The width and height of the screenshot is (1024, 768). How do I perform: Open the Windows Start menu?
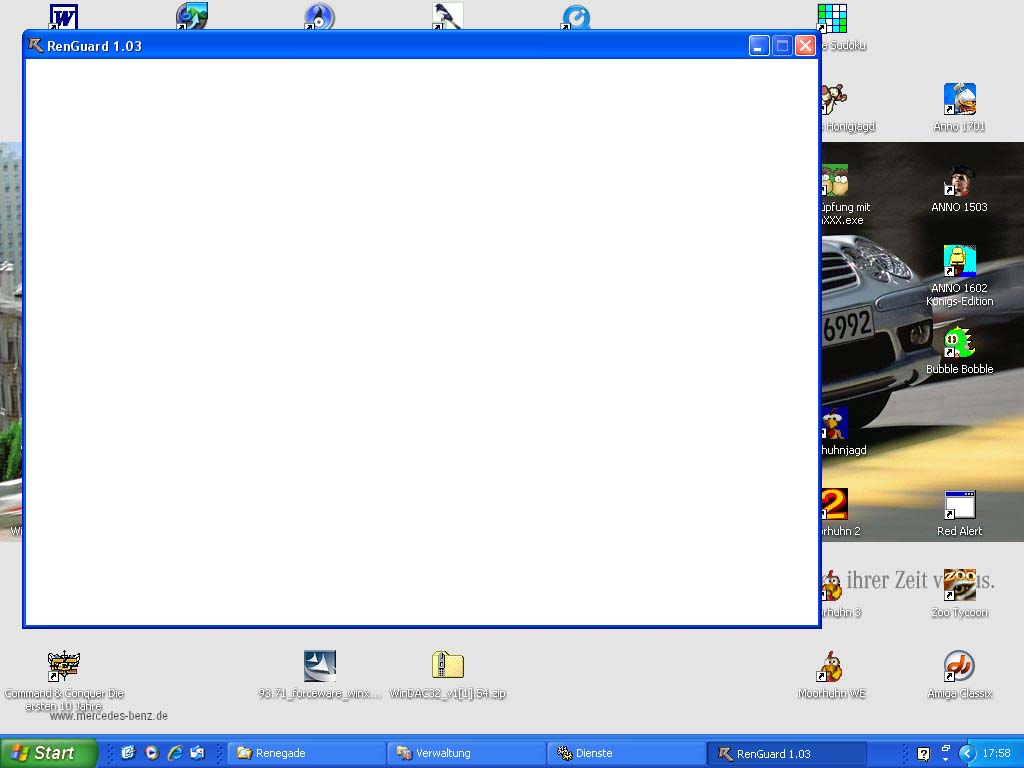coord(48,753)
